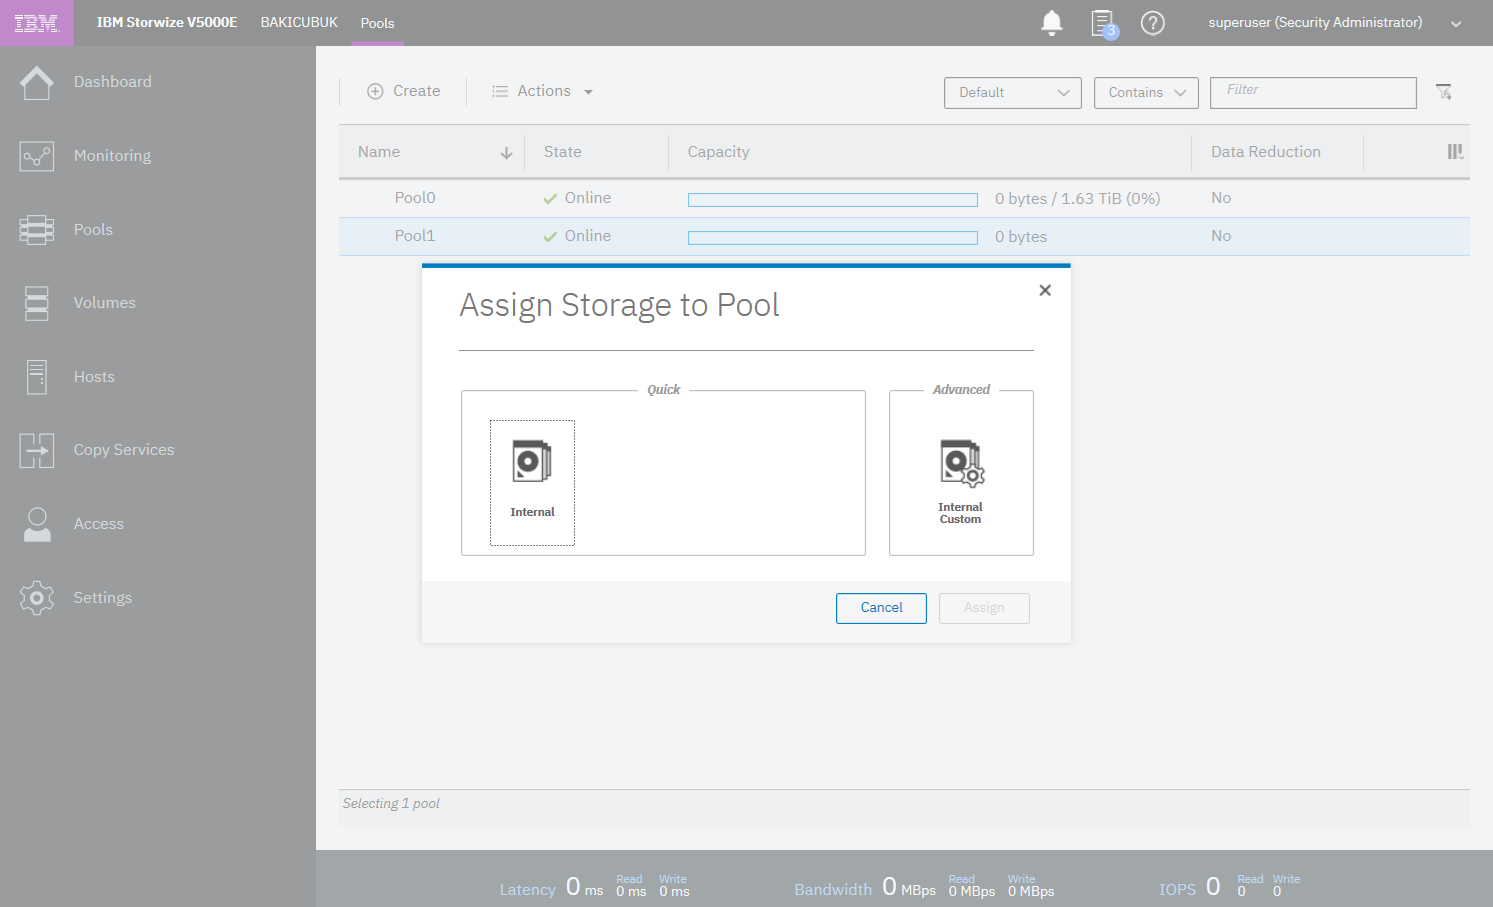The width and height of the screenshot is (1493, 907).
Task: Open the help question mark icon
Action: tap(1153, 23)
